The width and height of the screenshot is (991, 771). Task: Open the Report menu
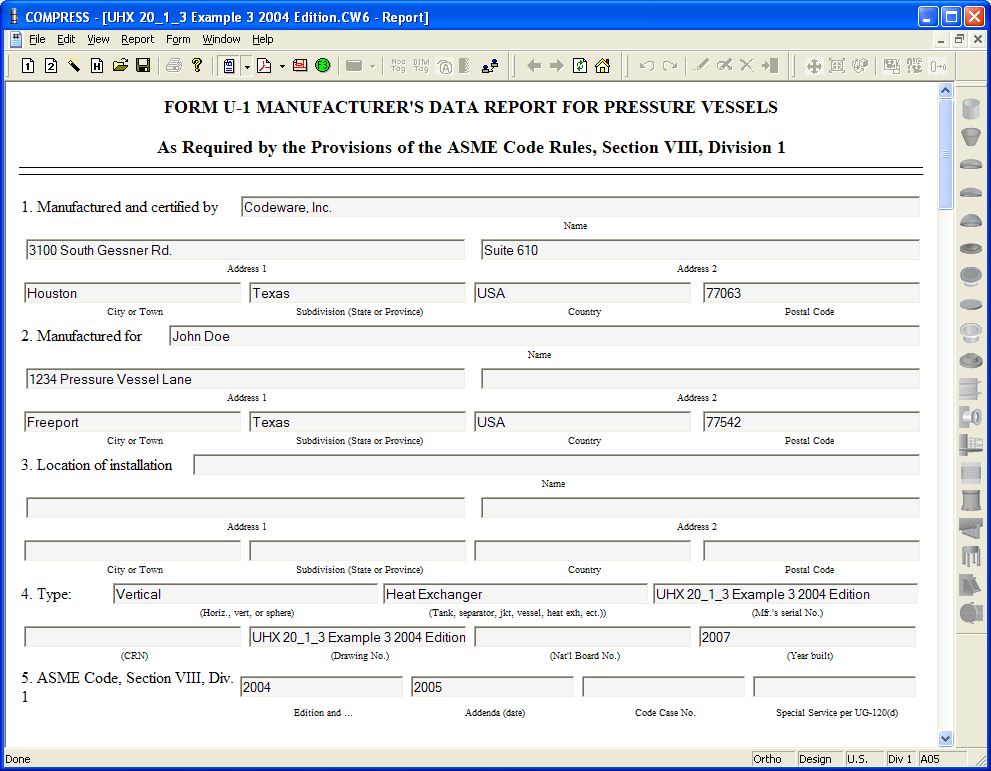click(x=137, y=39)
